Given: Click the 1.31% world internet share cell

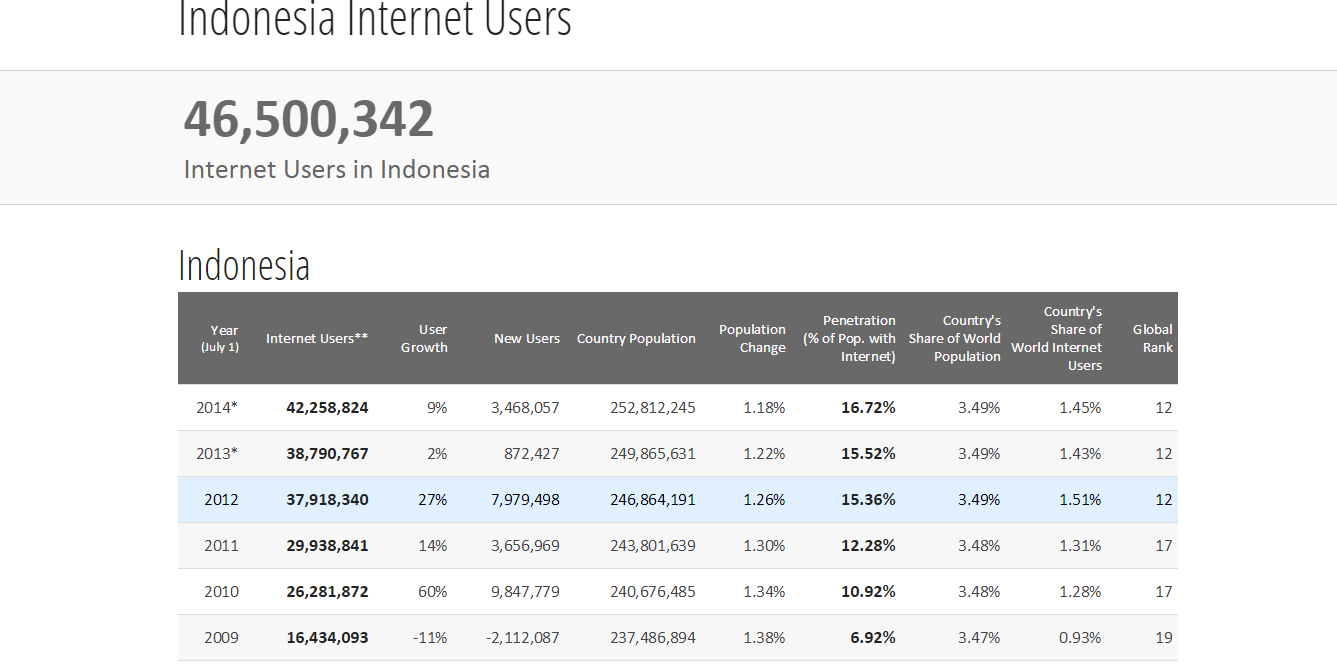Looking at the screenshot, I should [x=1080, y=545].
